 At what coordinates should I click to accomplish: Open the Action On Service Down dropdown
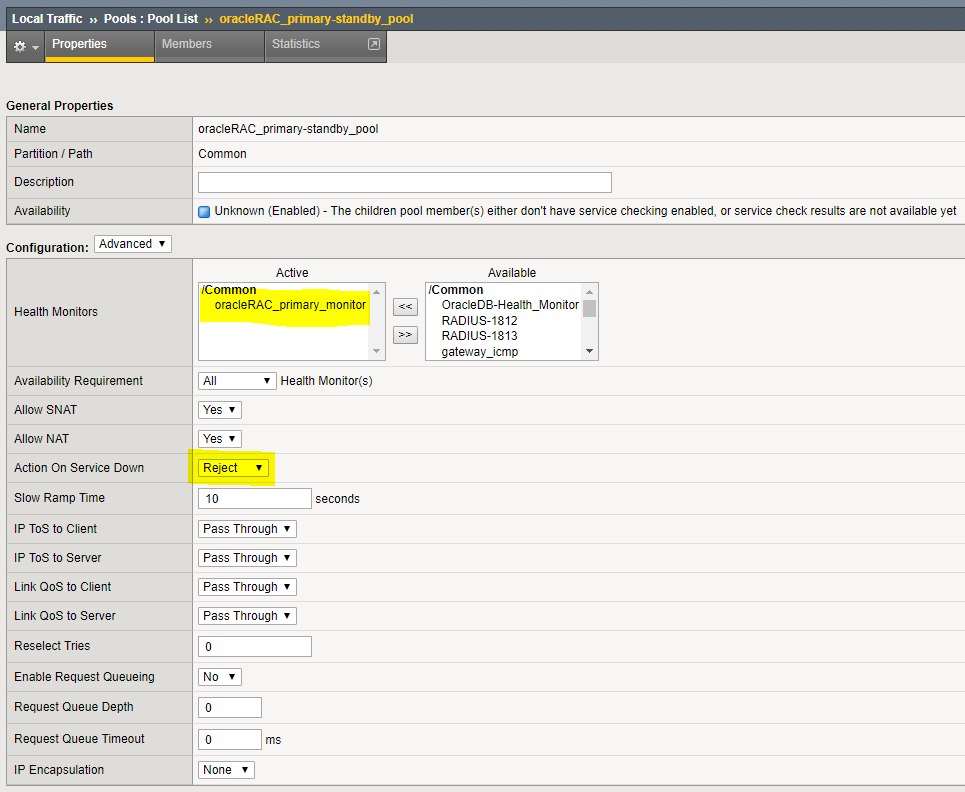pos(233,468)
